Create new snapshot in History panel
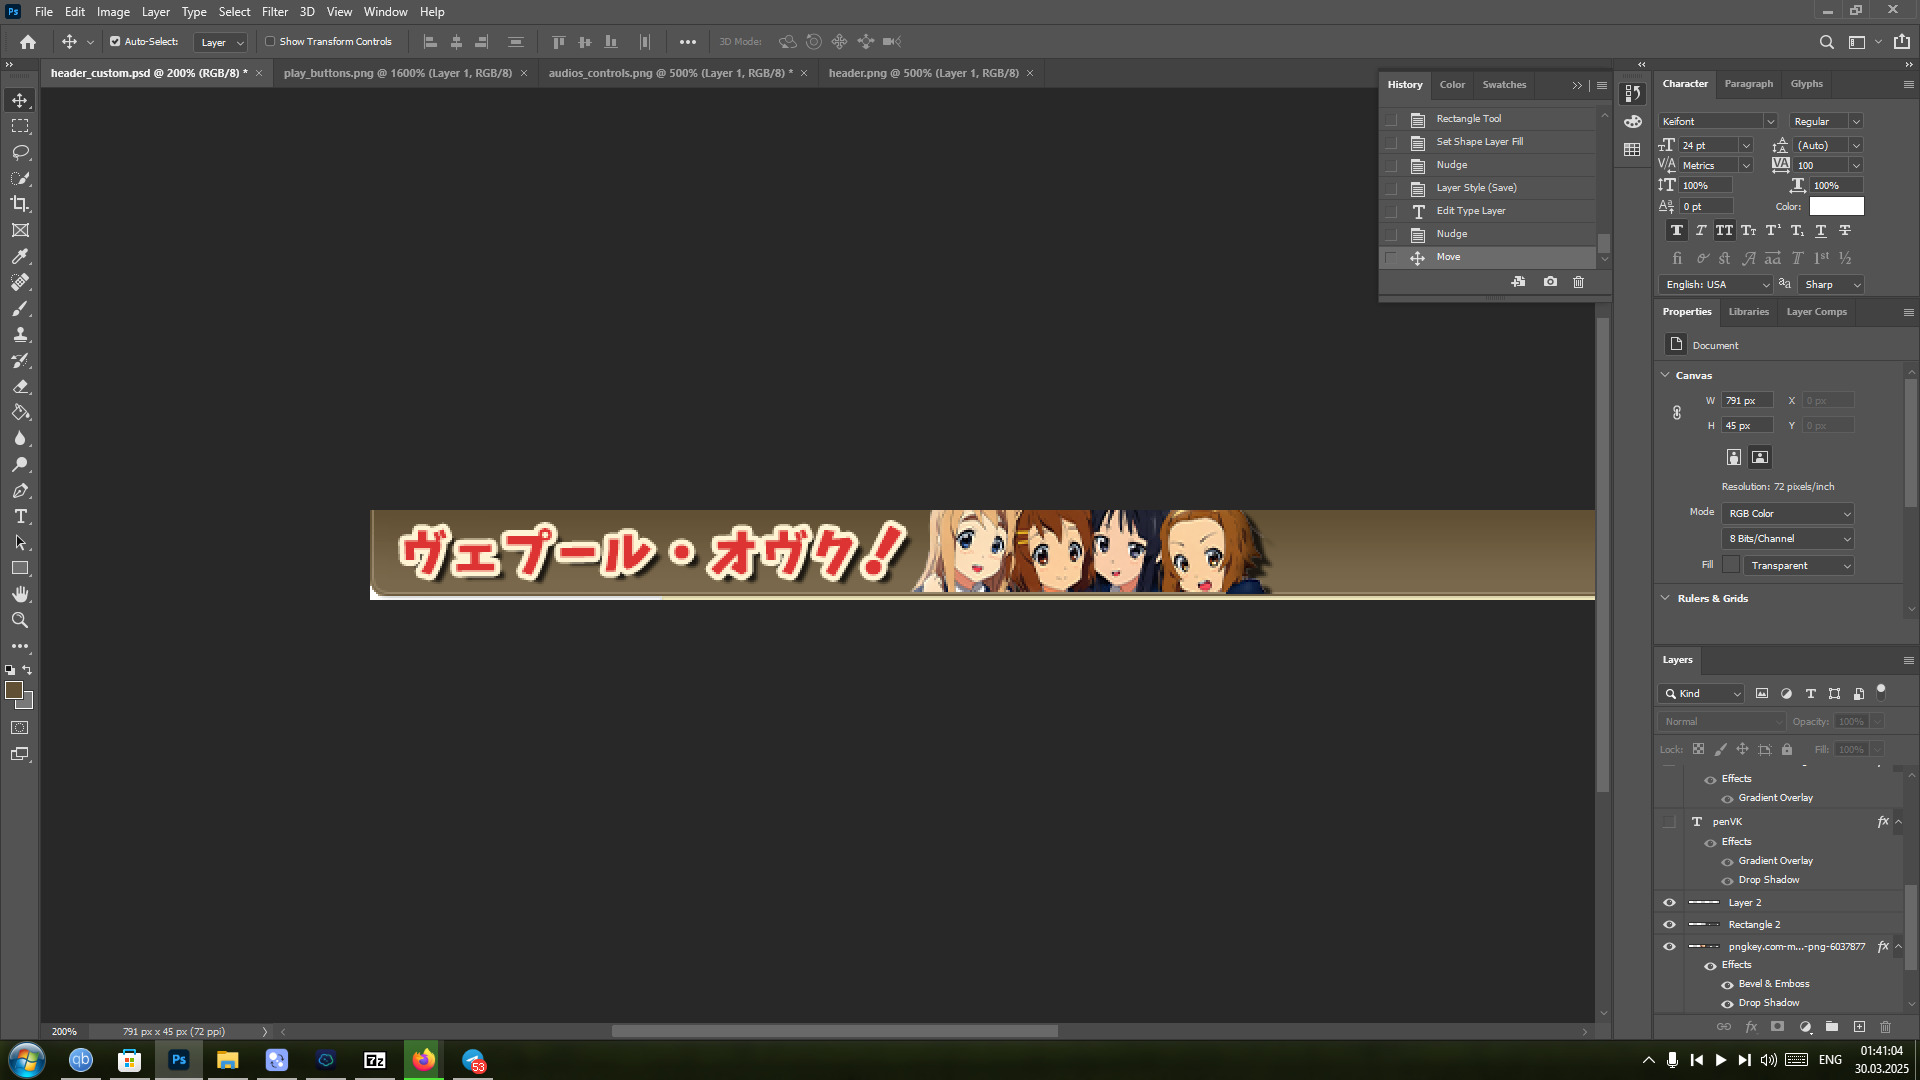1920x1080 pixels. click(x=1550, y=282)
